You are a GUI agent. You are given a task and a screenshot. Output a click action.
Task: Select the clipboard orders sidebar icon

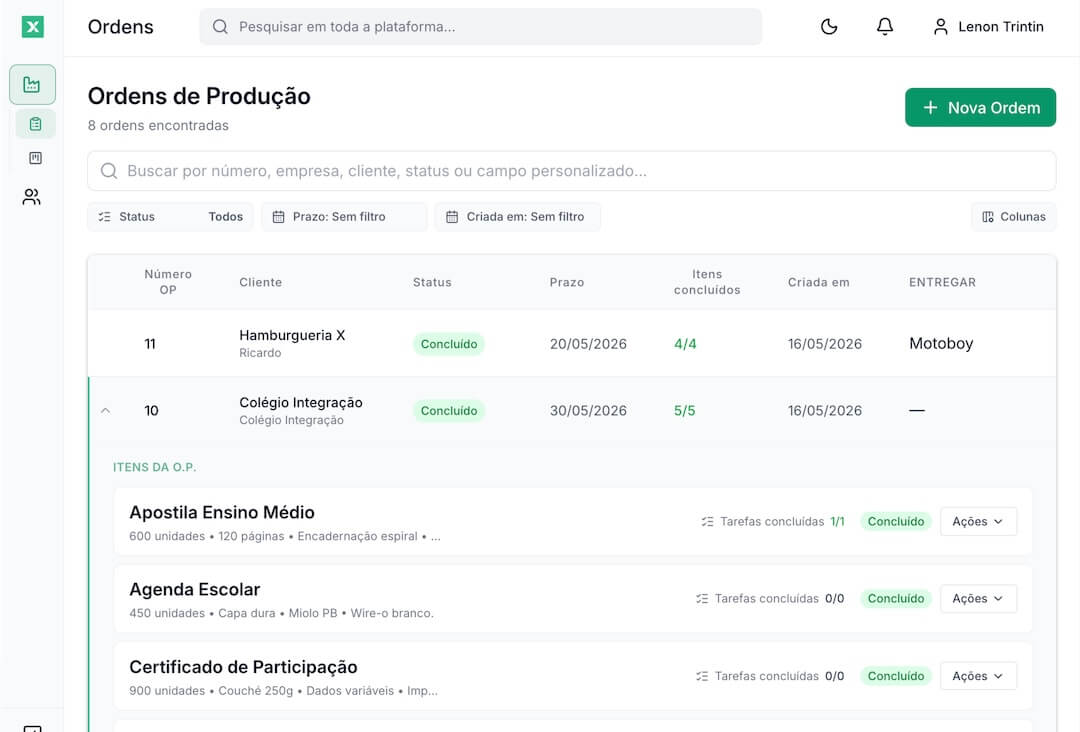click(36, 124)
